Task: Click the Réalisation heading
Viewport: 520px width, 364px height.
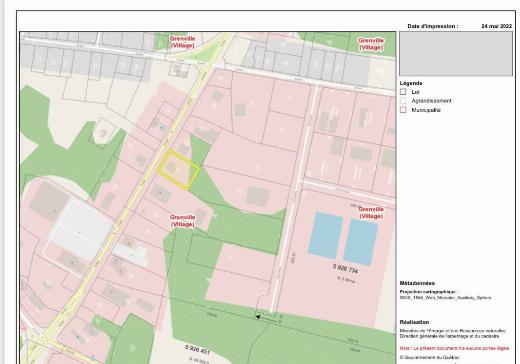Action: pyautogui.click(x=414, y=322)
